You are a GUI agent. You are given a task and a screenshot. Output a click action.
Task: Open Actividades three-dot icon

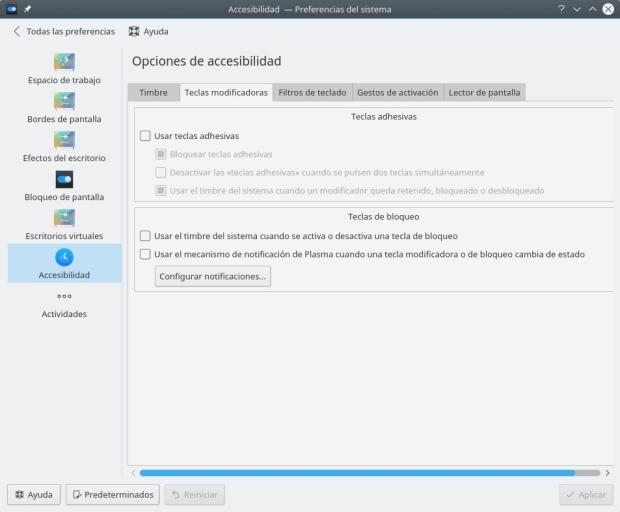point(64,295)
